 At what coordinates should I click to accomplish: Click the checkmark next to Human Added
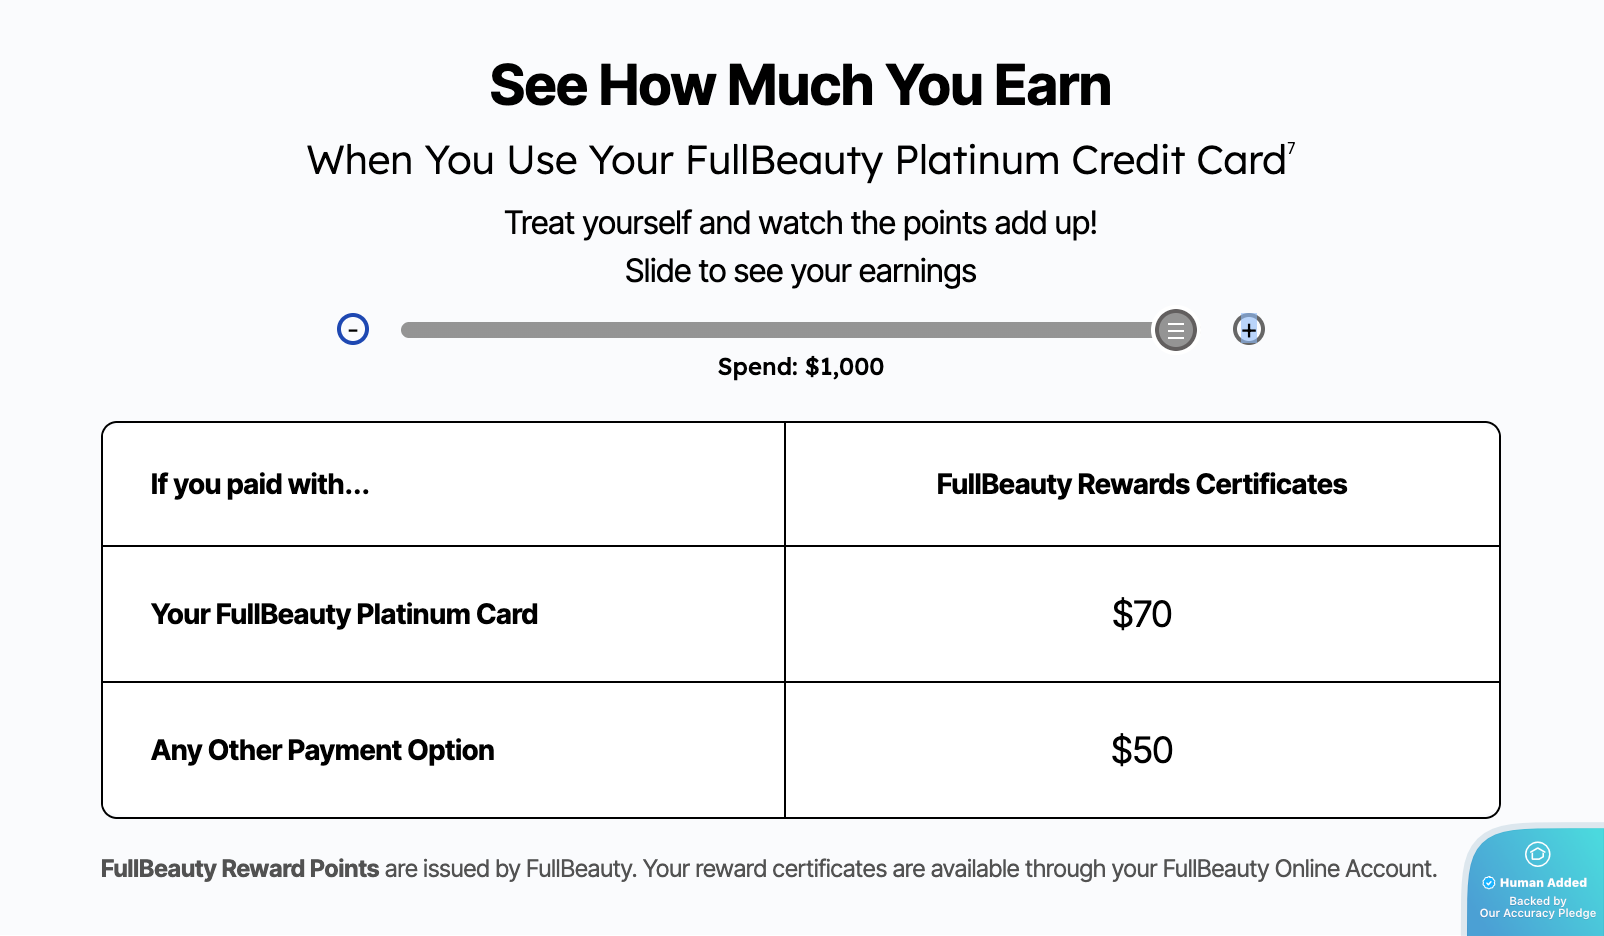1489,883
